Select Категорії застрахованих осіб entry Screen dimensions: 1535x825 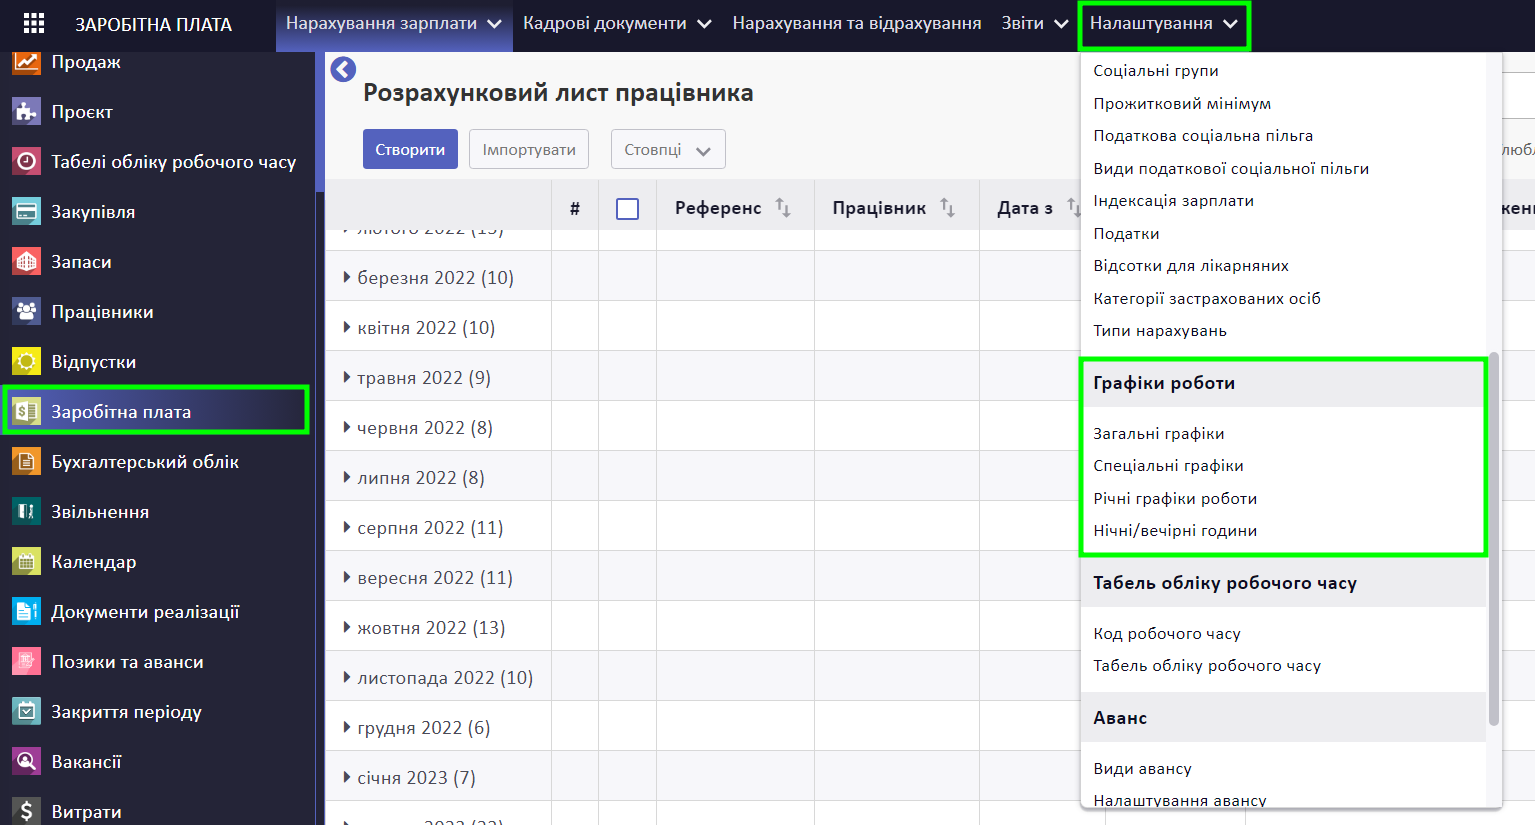(1207, 299)
